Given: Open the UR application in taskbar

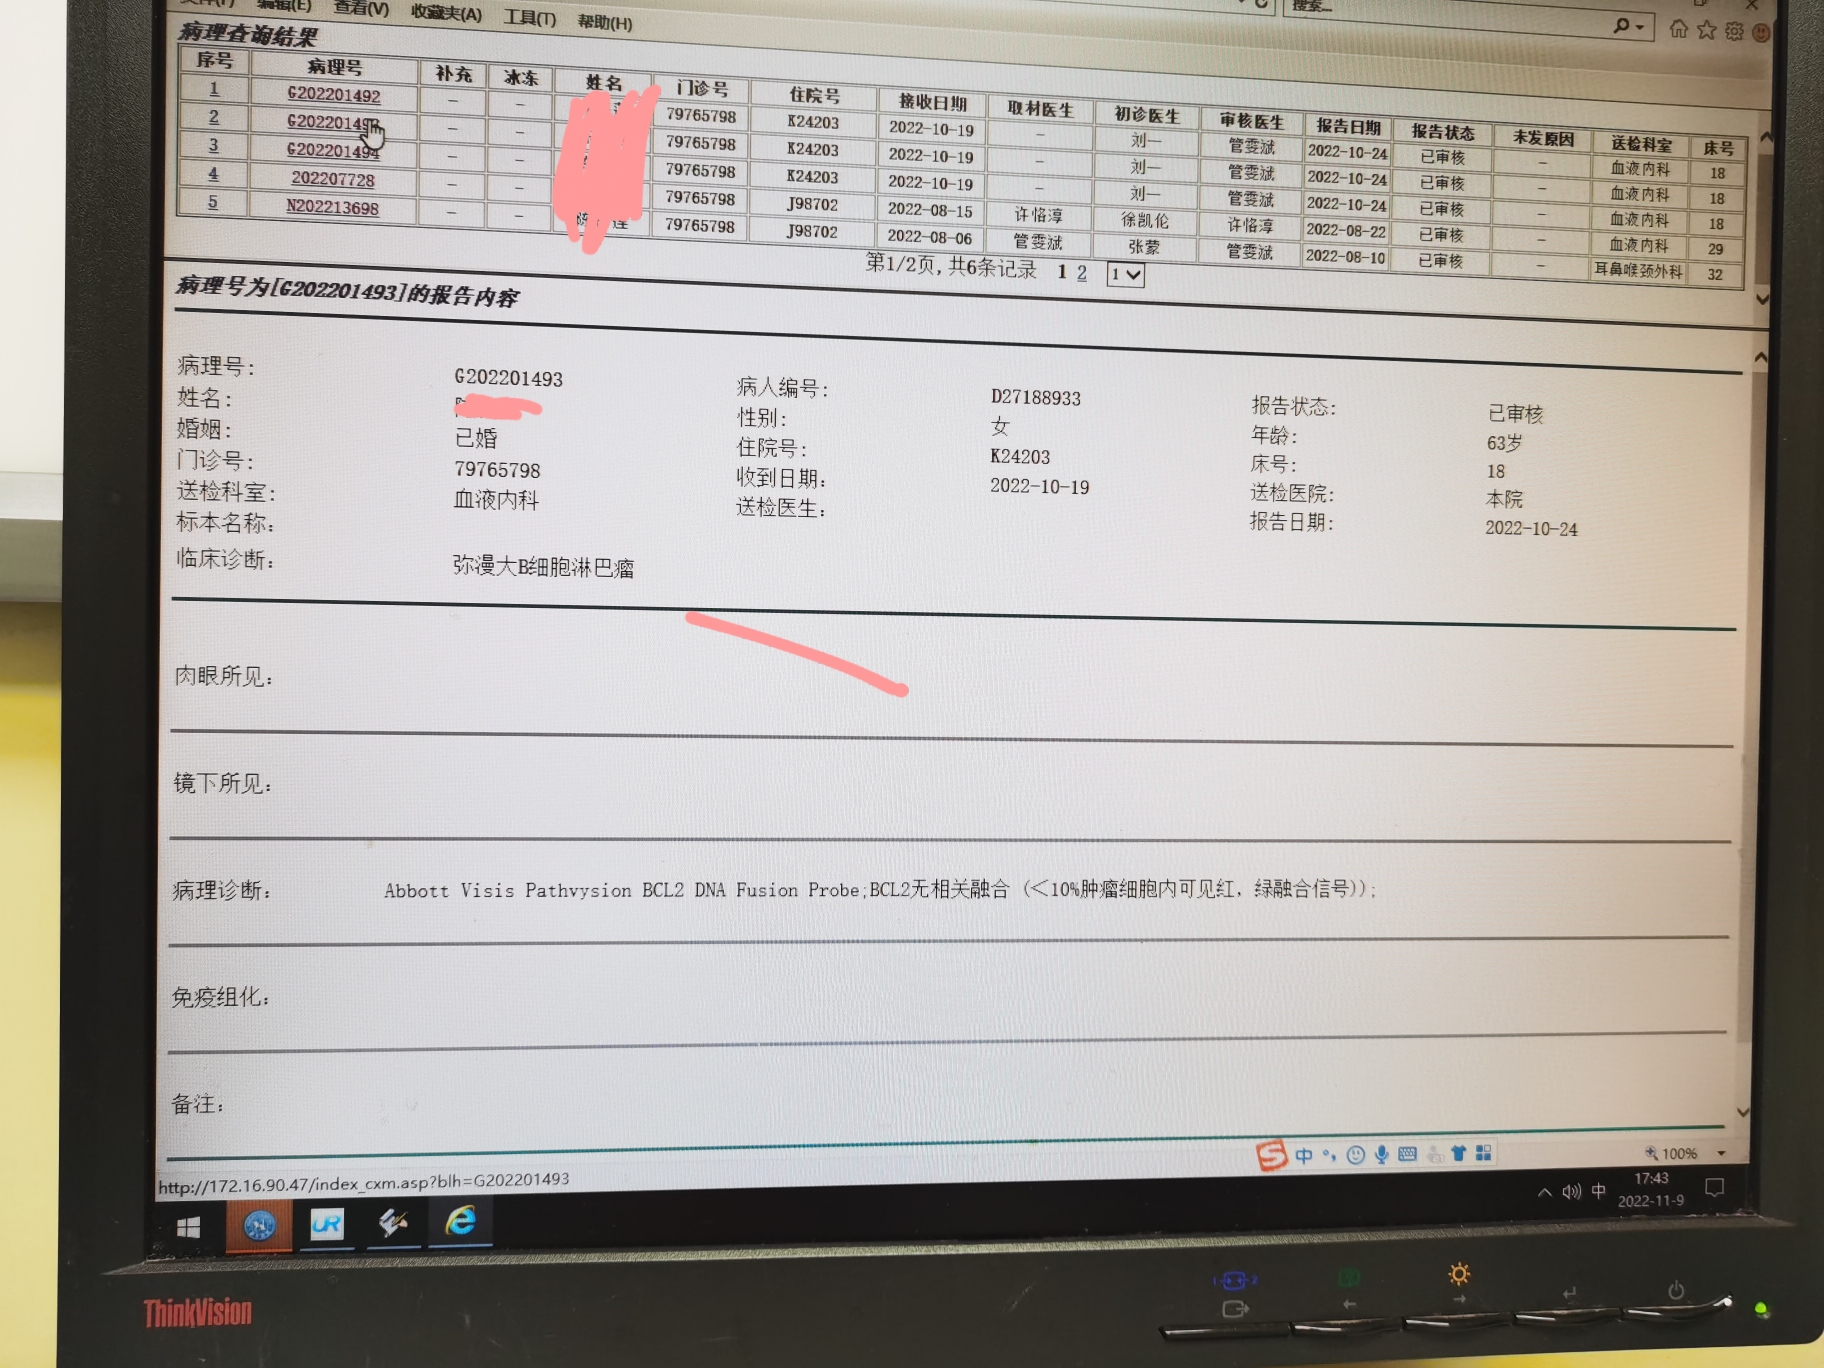Looking at the screenshot, I should (327, 1223).
